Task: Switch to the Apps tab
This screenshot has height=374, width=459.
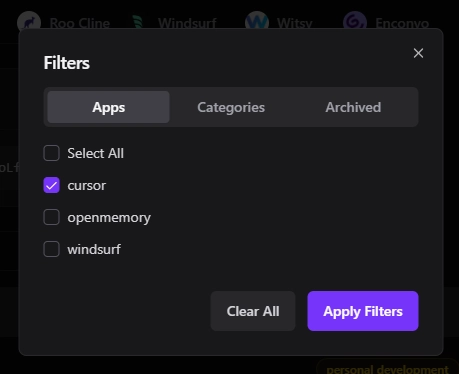Action: click(108, 107)
